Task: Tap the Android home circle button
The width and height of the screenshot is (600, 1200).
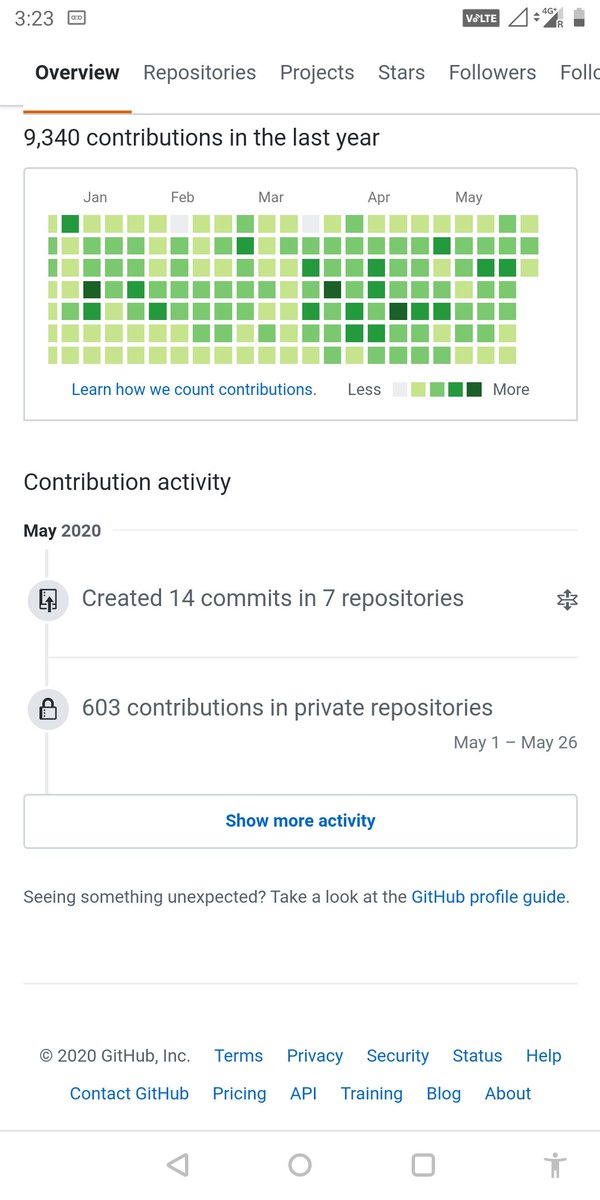Action: [x=300, y=1164]
